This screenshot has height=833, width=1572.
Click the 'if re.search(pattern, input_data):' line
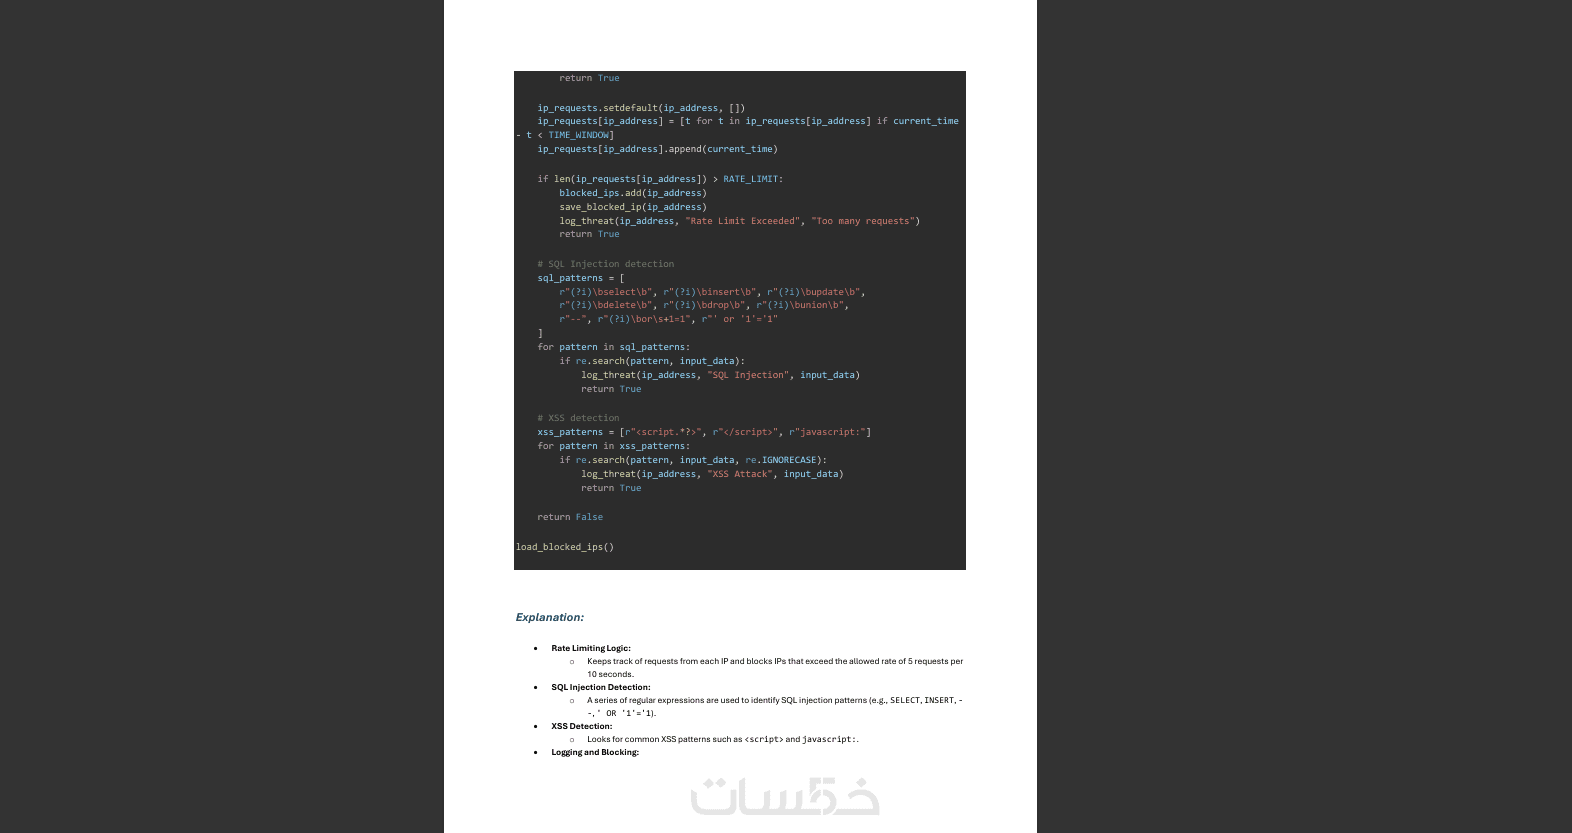point(652,361)
